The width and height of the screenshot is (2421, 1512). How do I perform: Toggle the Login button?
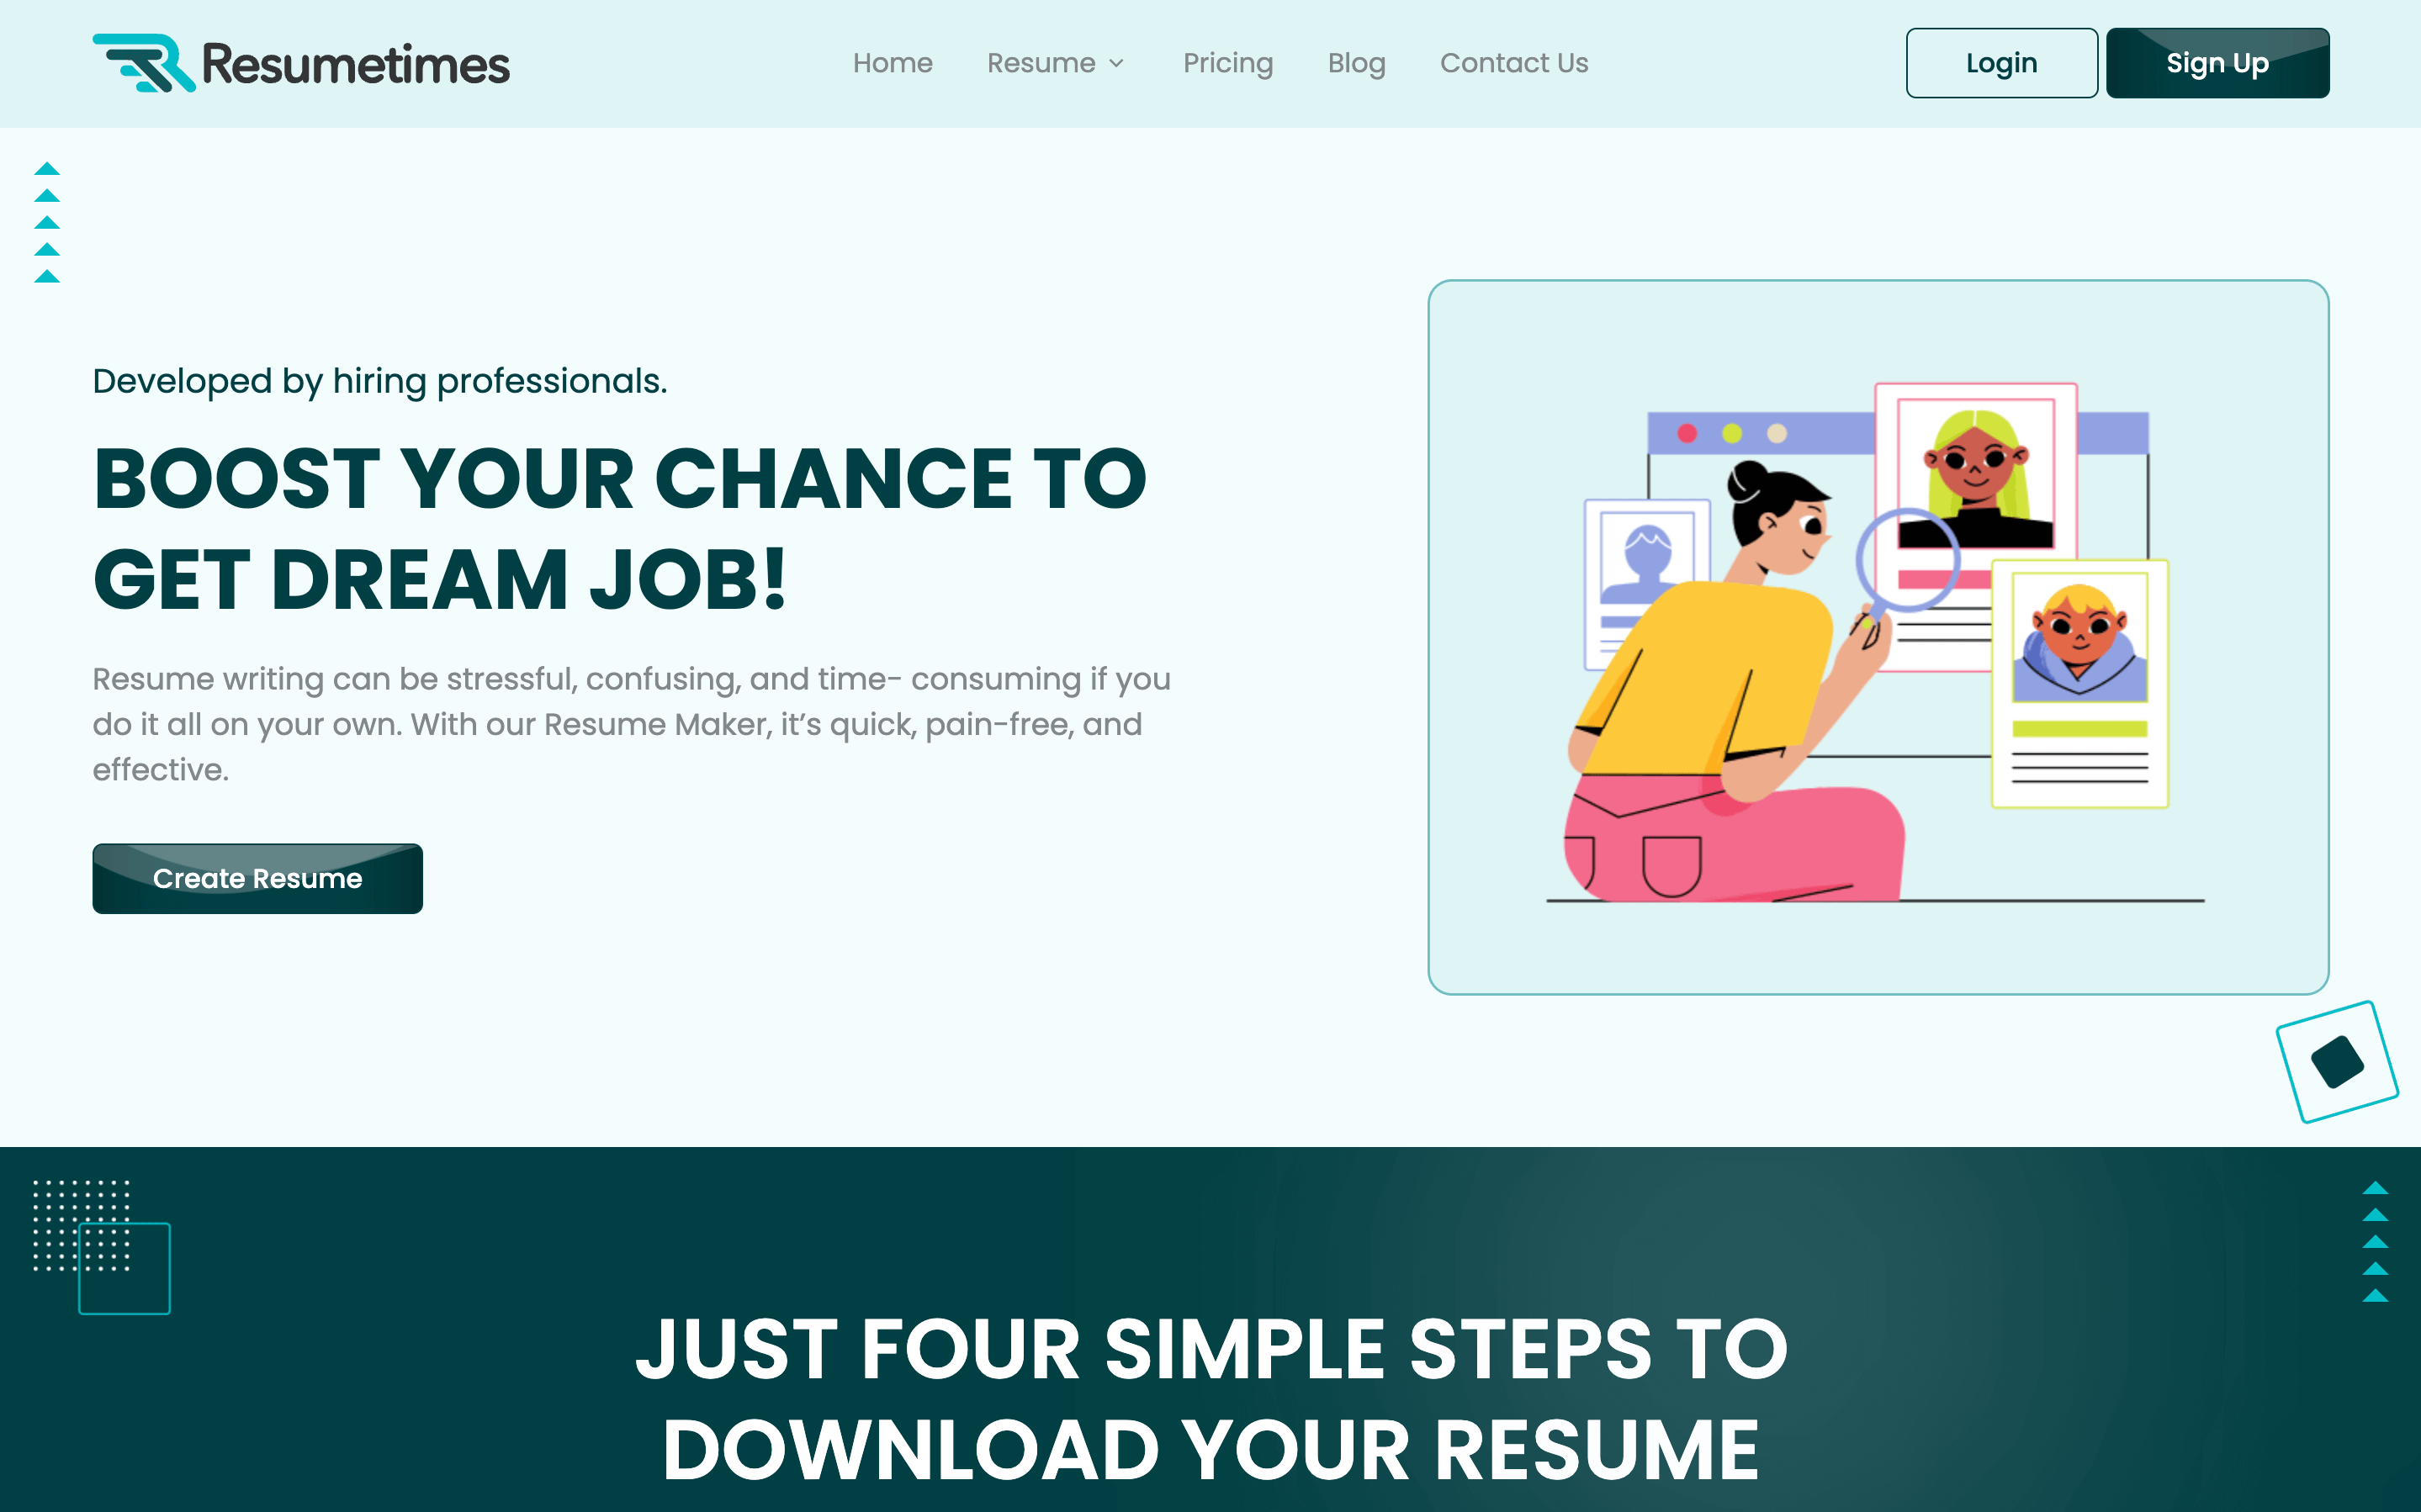[x=2000, y=63]
